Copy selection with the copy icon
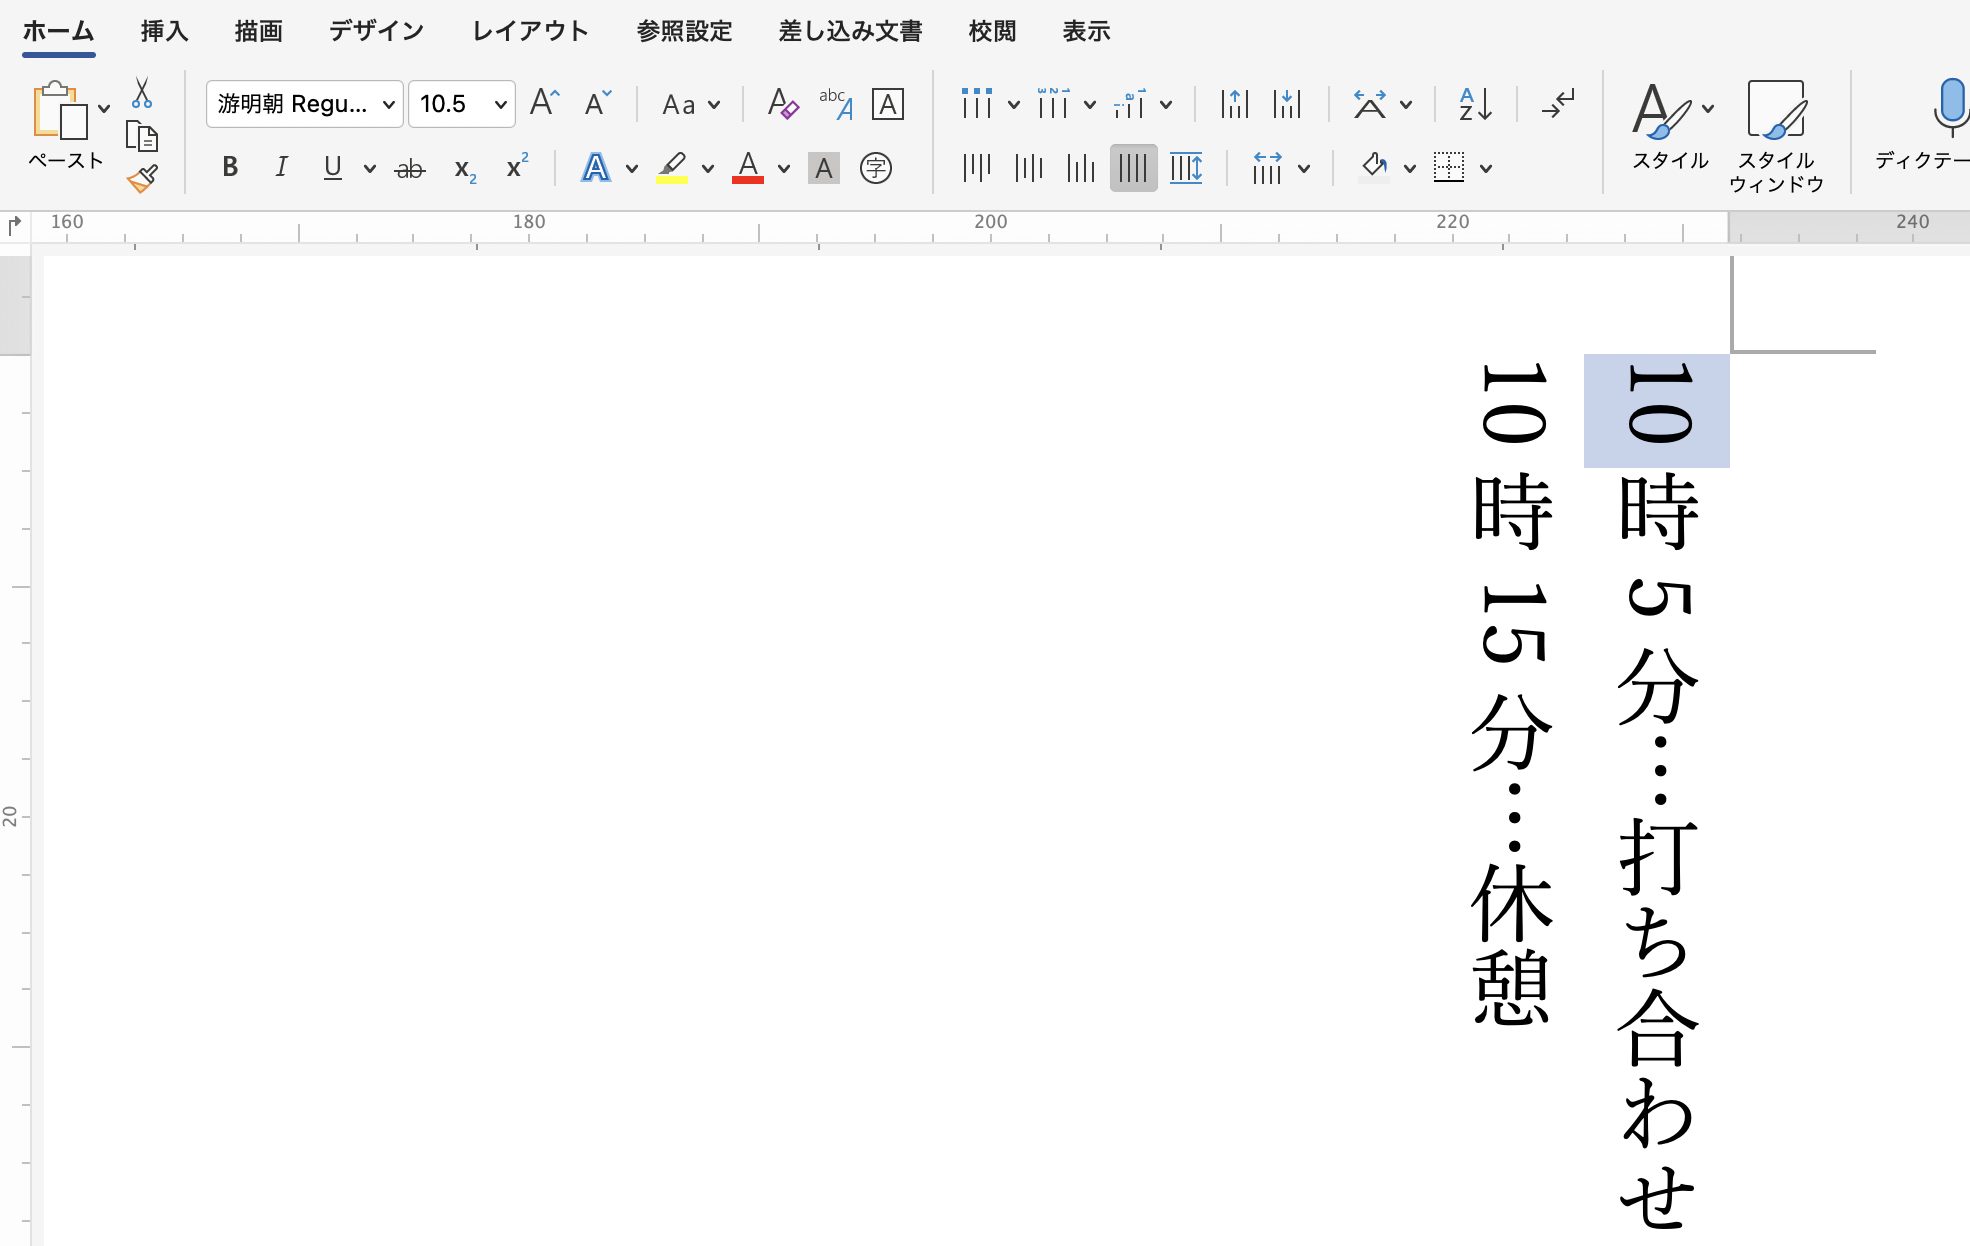Screen dimensions: 1970x1246 tap(142, 135)
